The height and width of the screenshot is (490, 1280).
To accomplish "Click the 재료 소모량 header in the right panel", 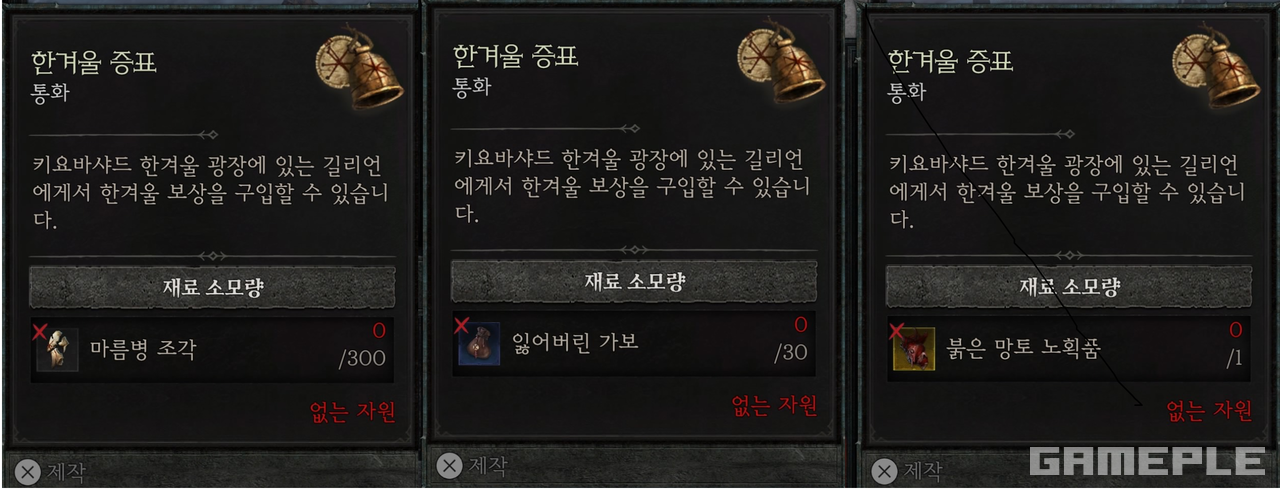I will [x=1068, y=287].
